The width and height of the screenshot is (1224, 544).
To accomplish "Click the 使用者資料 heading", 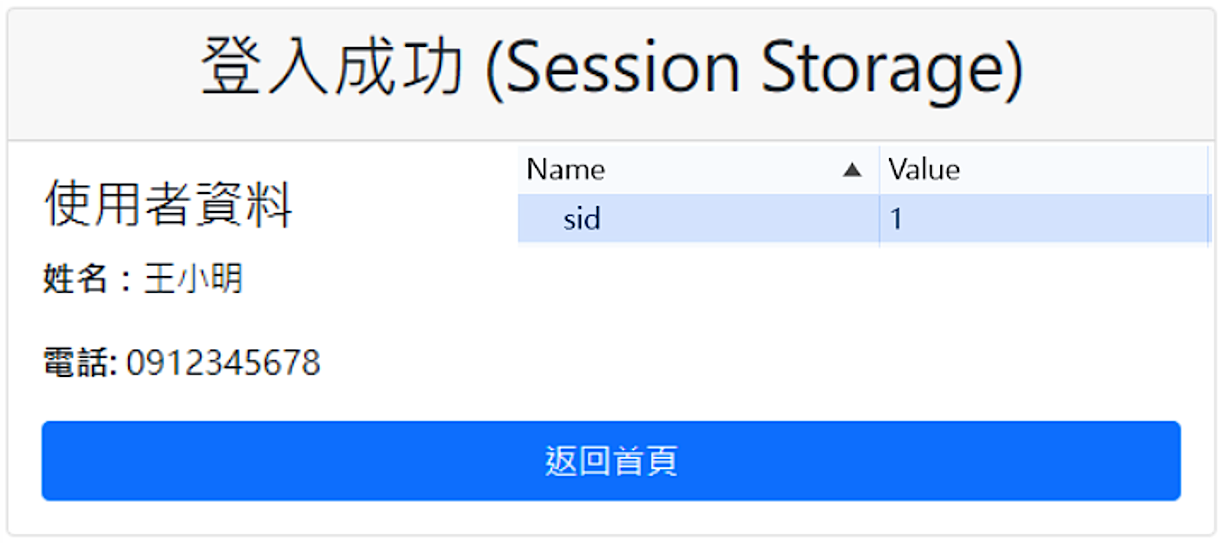I will [x=168, y=205].
